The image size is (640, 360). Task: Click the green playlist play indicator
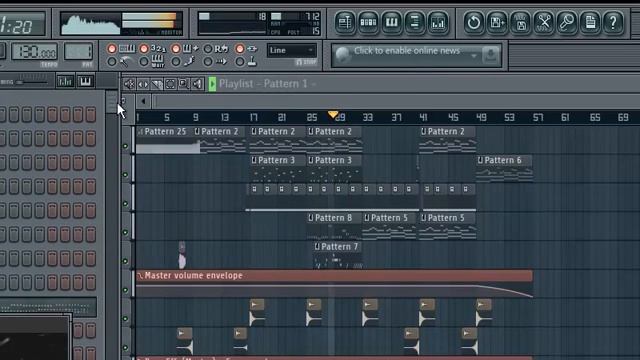212,84
